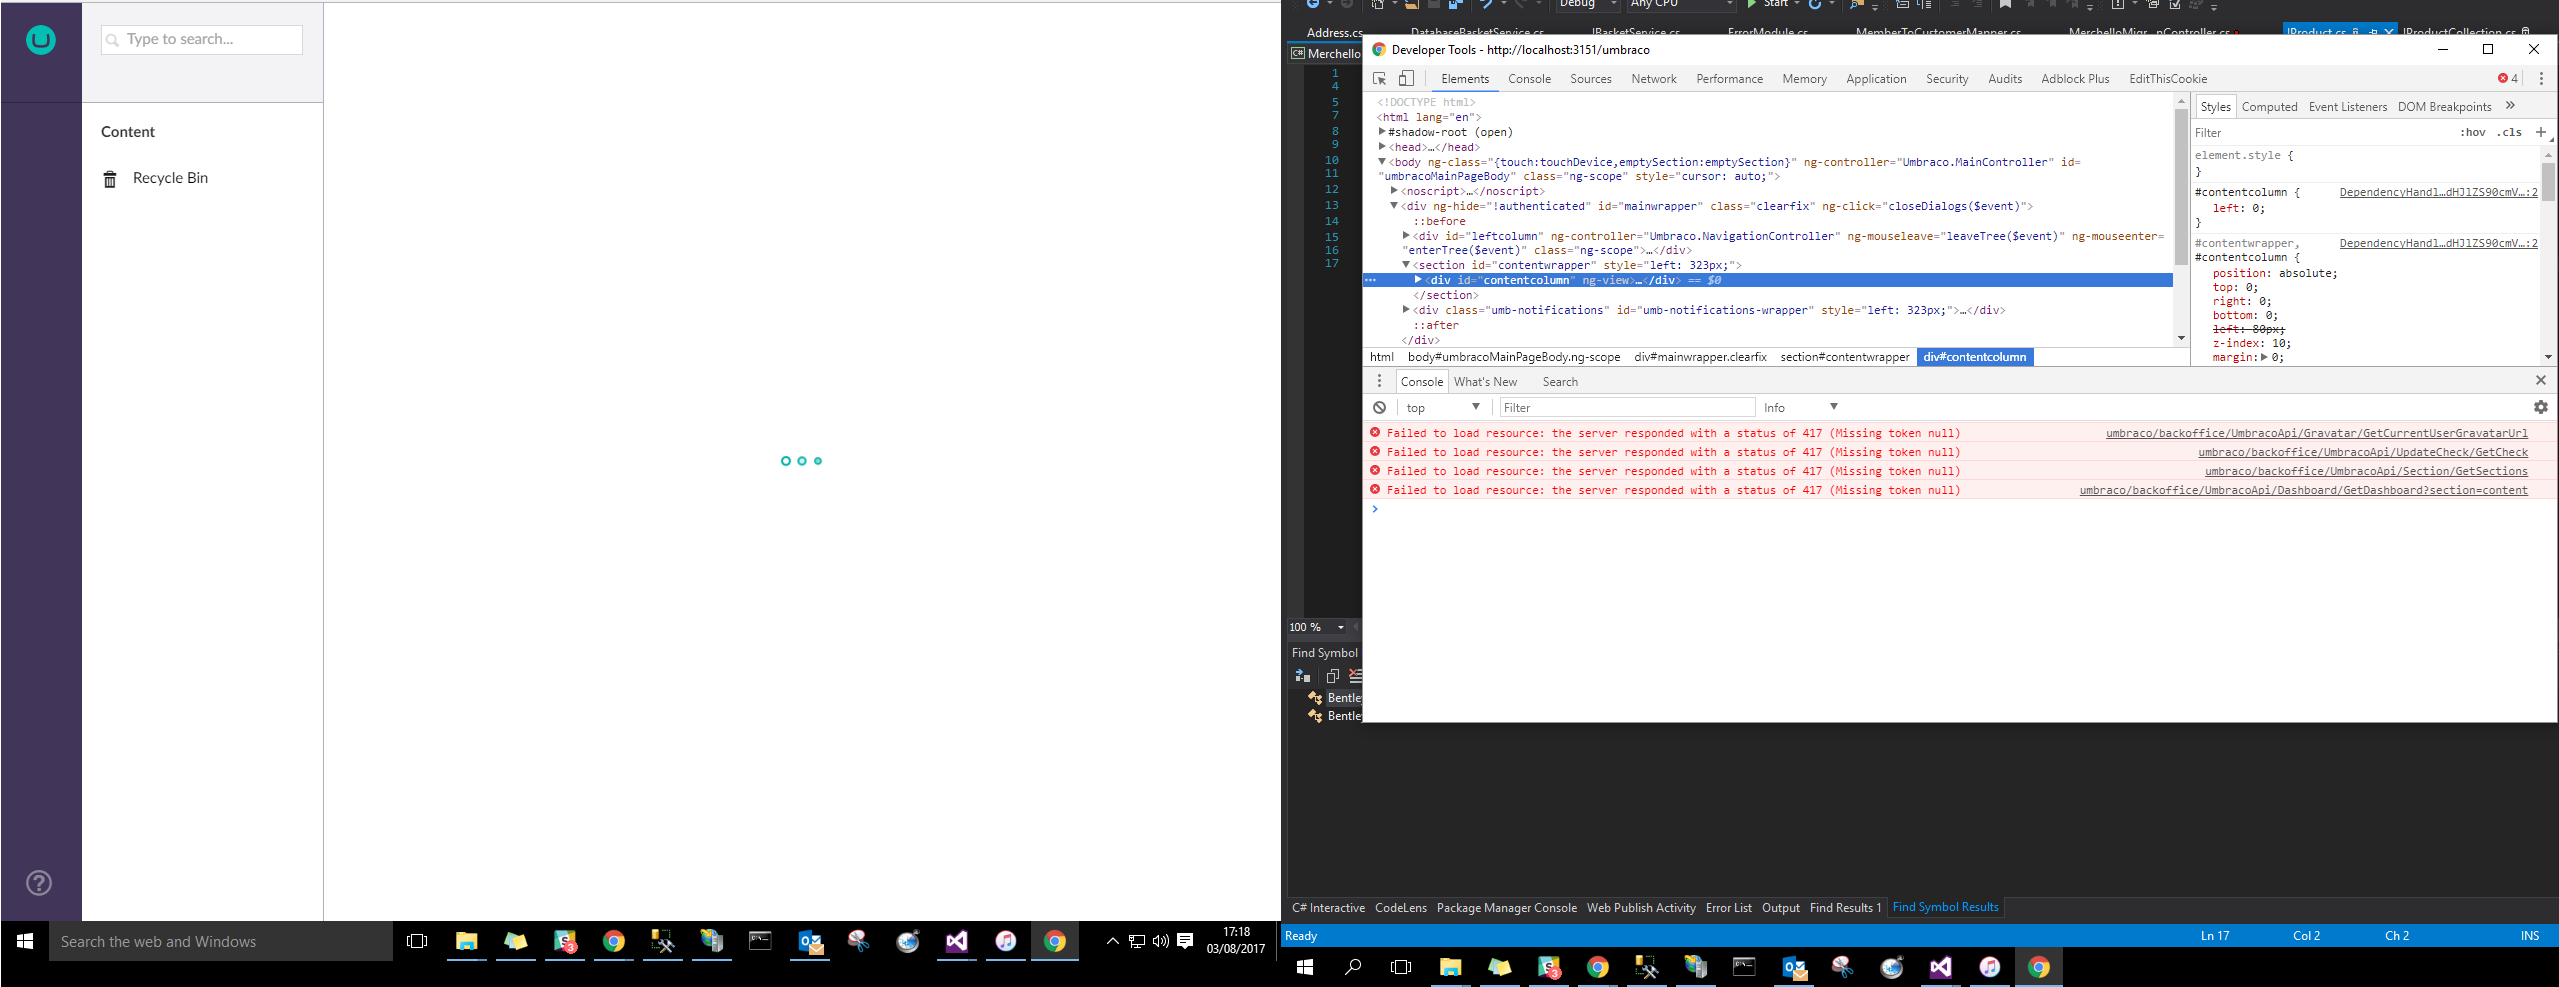Open the console log level Info dropdown
2559x987 pixels.
click(x=1800, y=408)
